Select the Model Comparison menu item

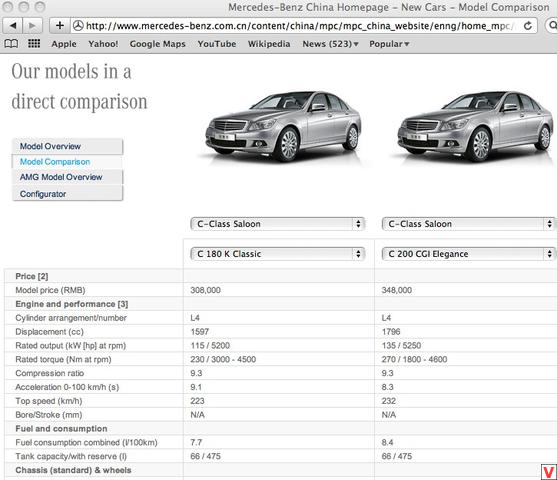pos(67,162)
